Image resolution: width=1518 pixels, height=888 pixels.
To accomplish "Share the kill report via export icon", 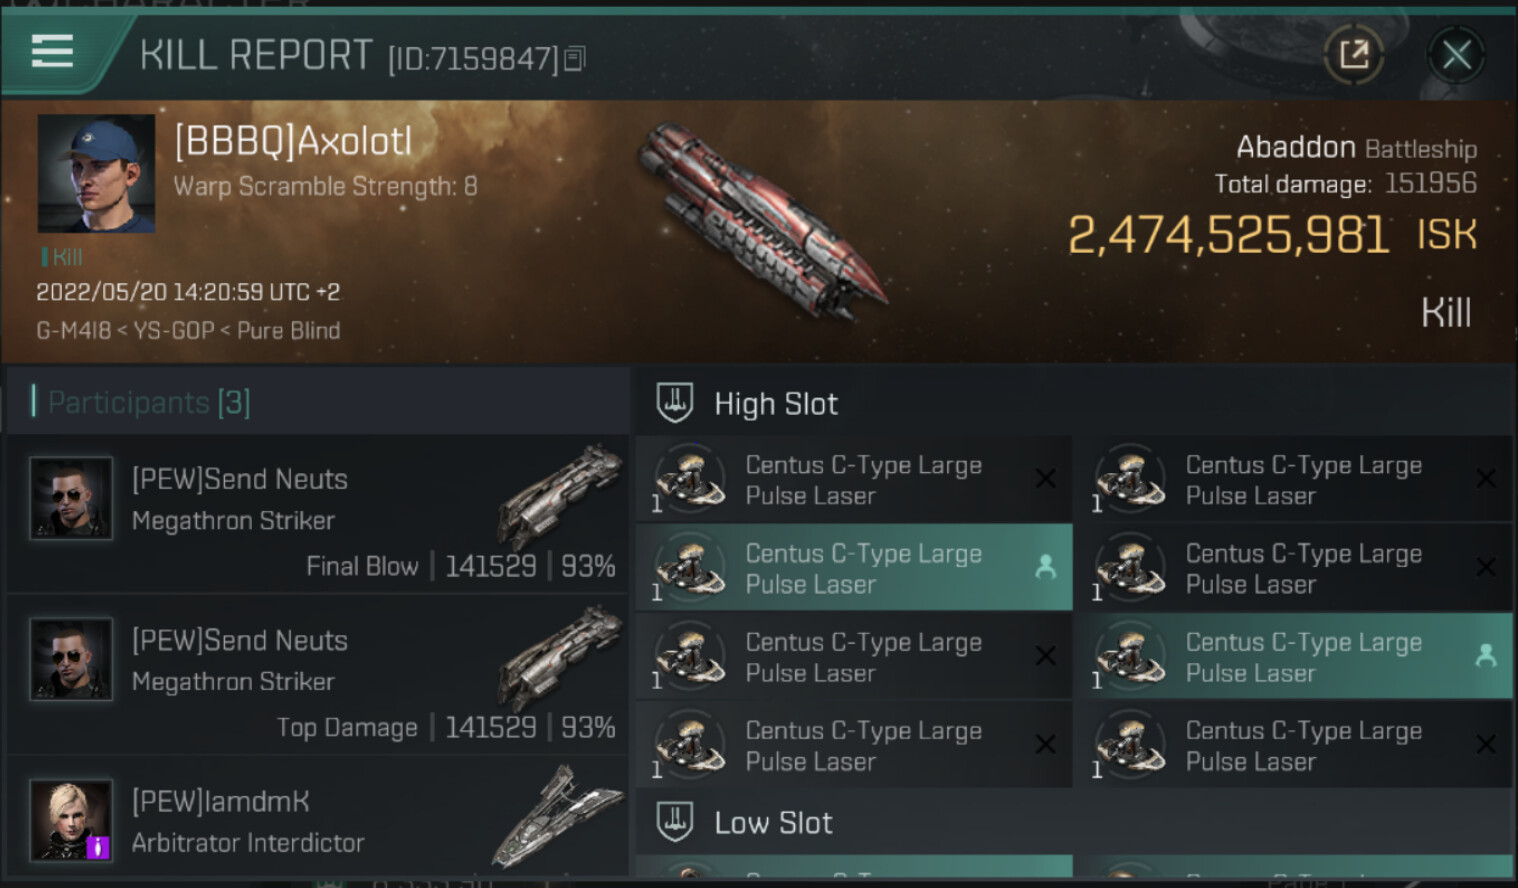I will 1353,54.
